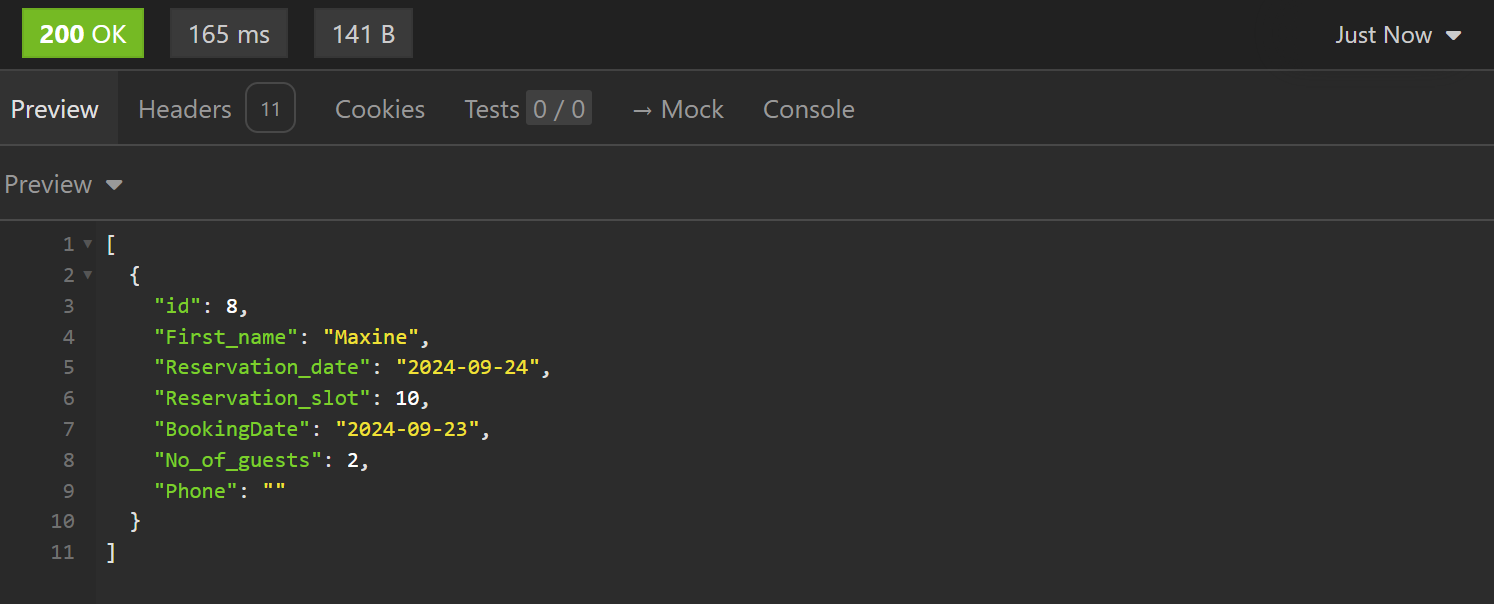Collapse the JSON object at line 2
The width and height of the screenshot is (1494, 604).
[87, 275]
